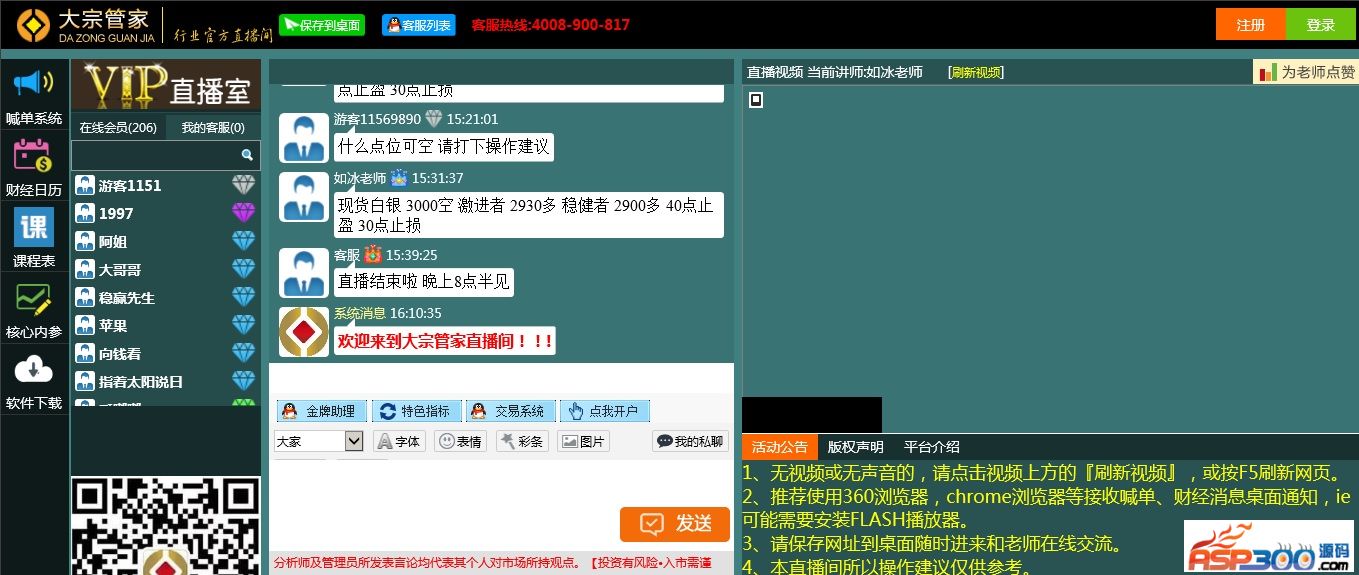
Task: Click the member search magnifier icon
Action: 247,155
